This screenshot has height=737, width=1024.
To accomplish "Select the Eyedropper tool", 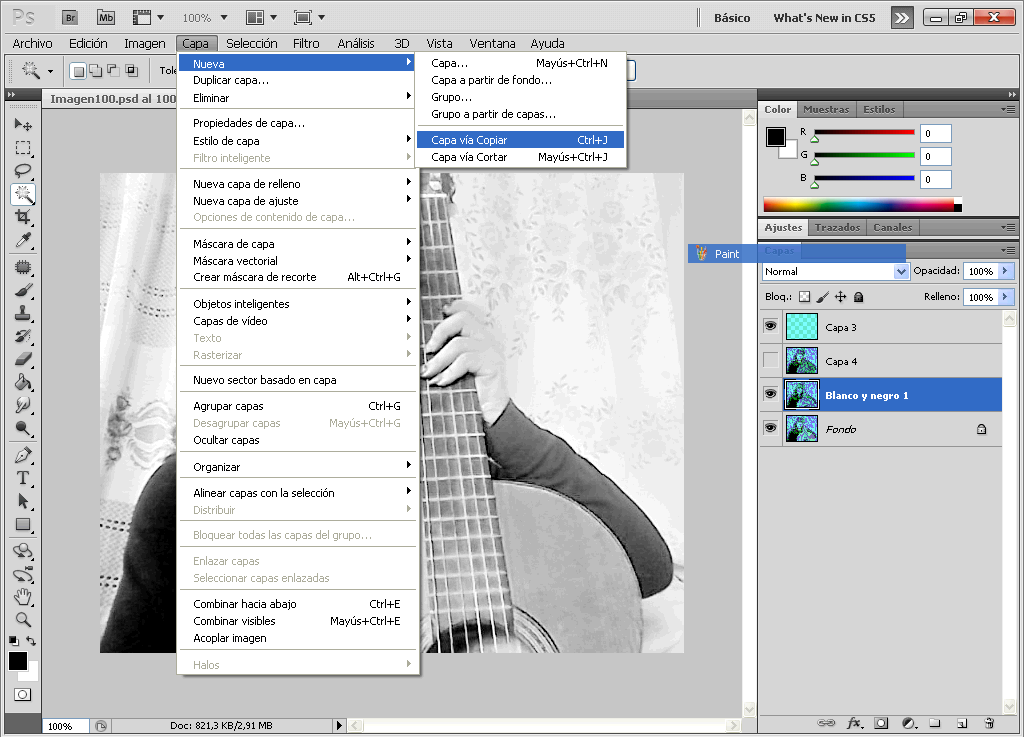I will click(23, 240).
